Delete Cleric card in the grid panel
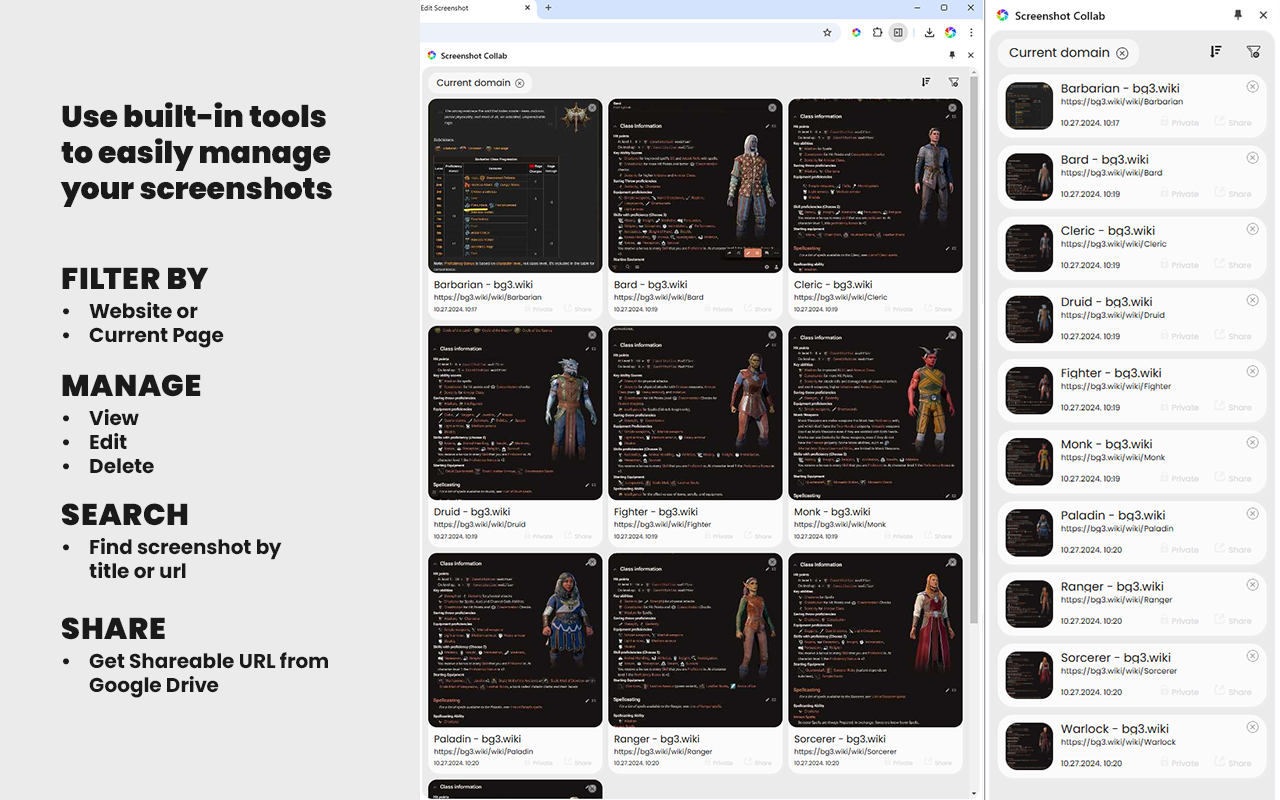This screenshot has height=800, width=1280. tap(952, 108)
